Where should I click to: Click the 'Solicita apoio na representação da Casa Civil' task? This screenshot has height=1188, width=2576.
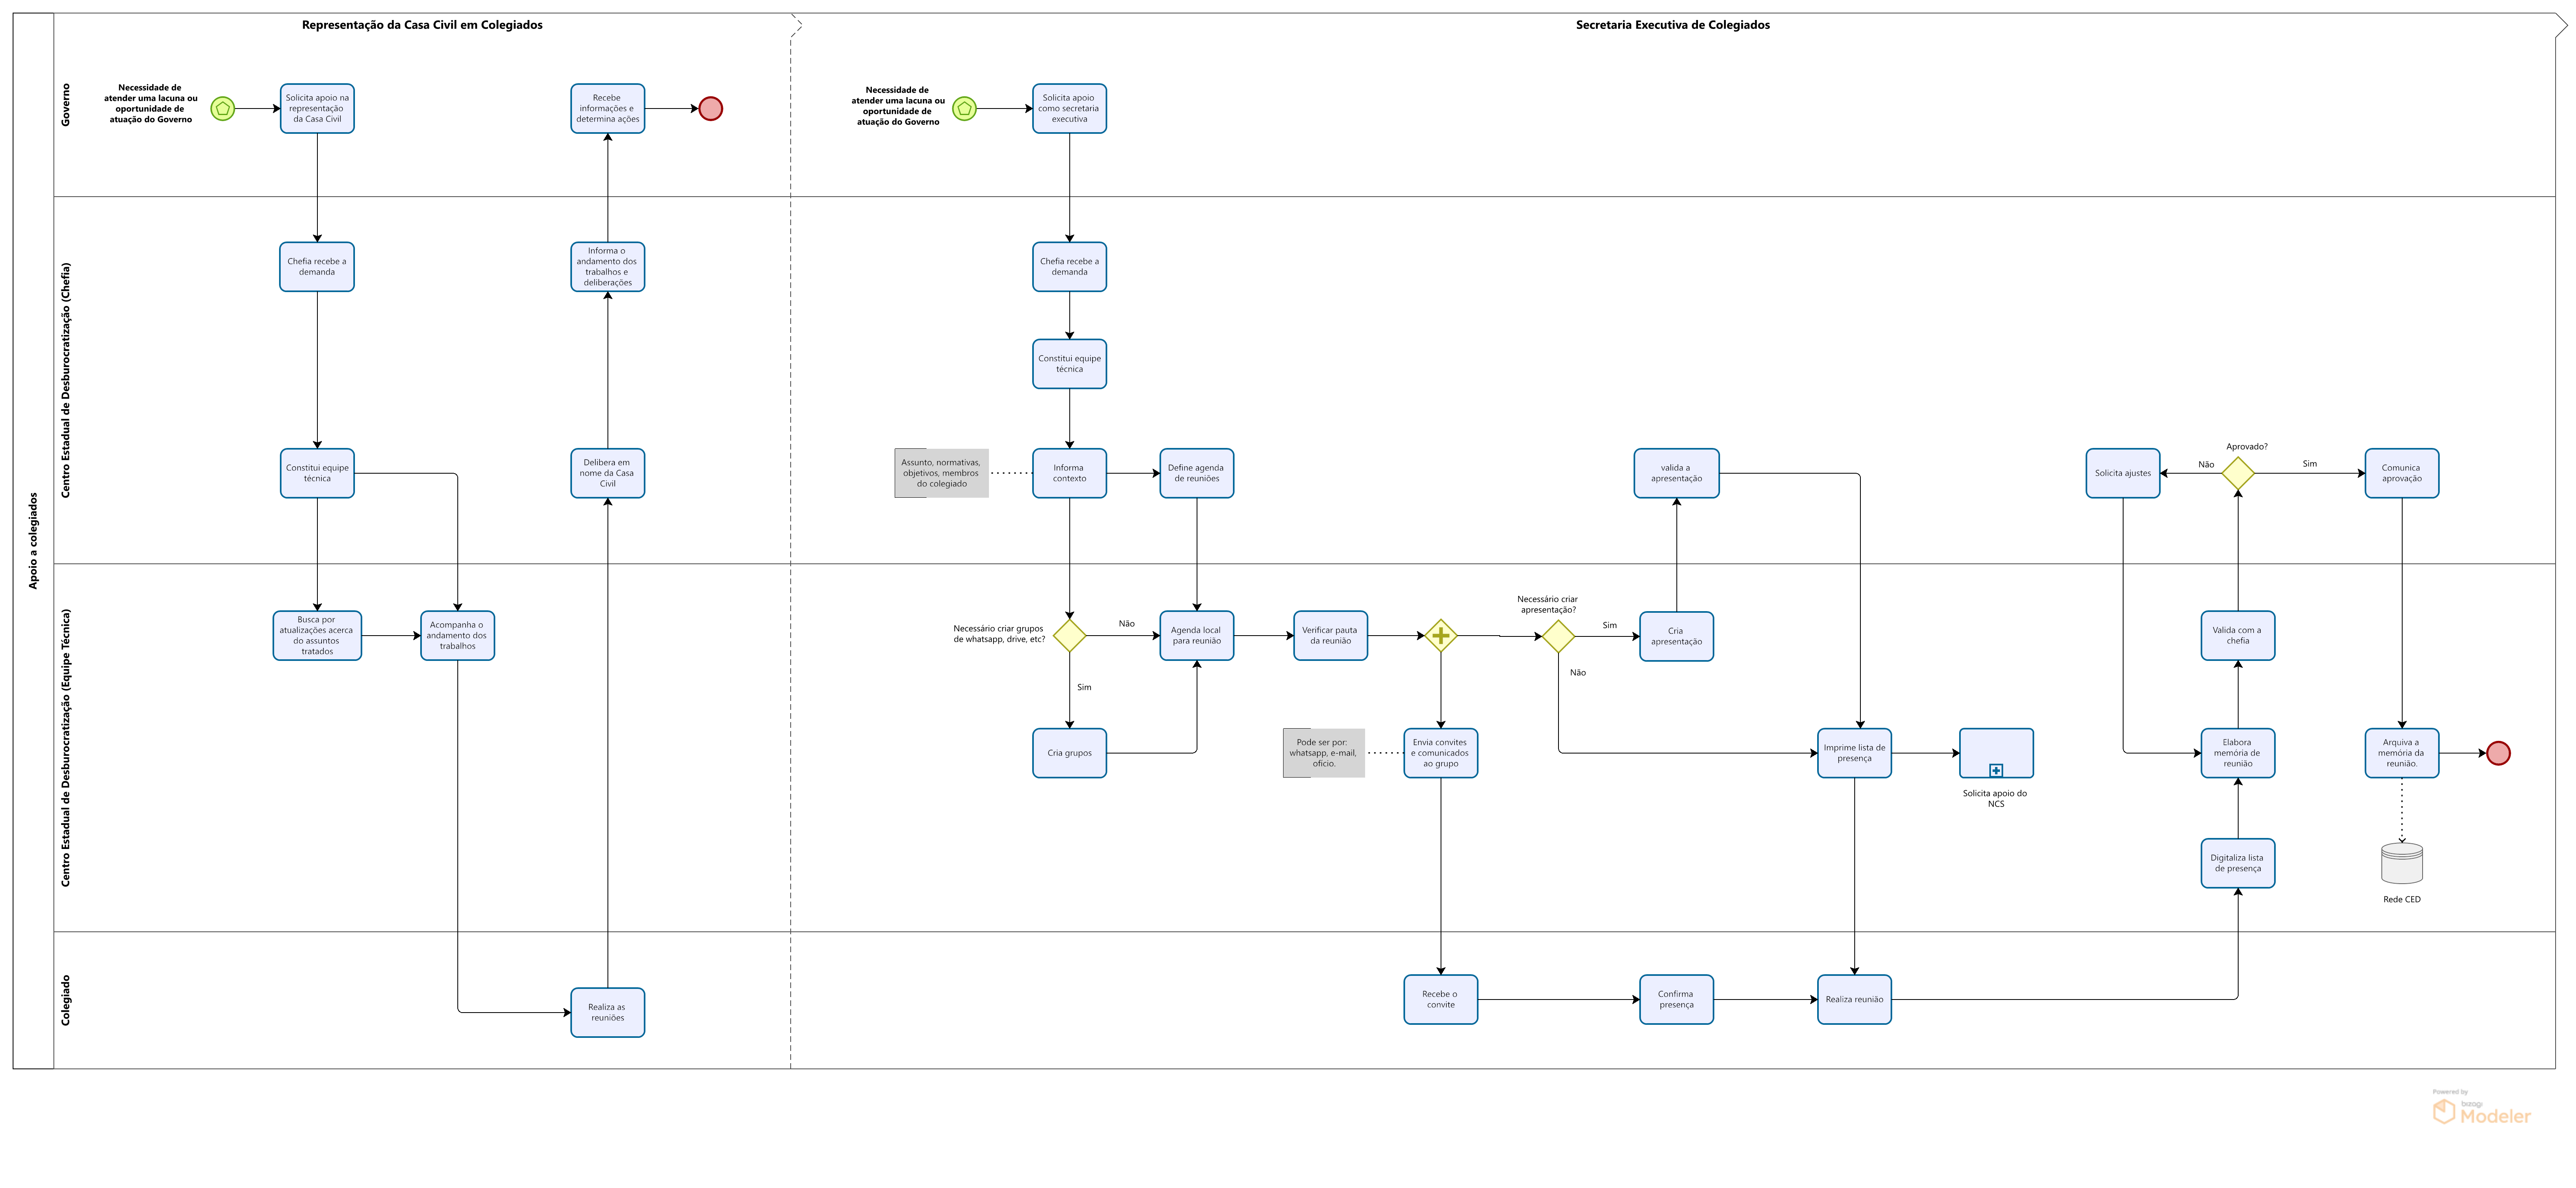pyautogui.click(x=317, y=108)
